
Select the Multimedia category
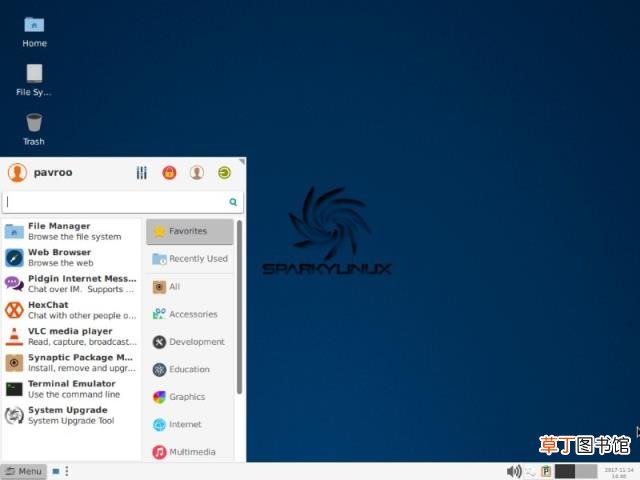pos(190,452)
